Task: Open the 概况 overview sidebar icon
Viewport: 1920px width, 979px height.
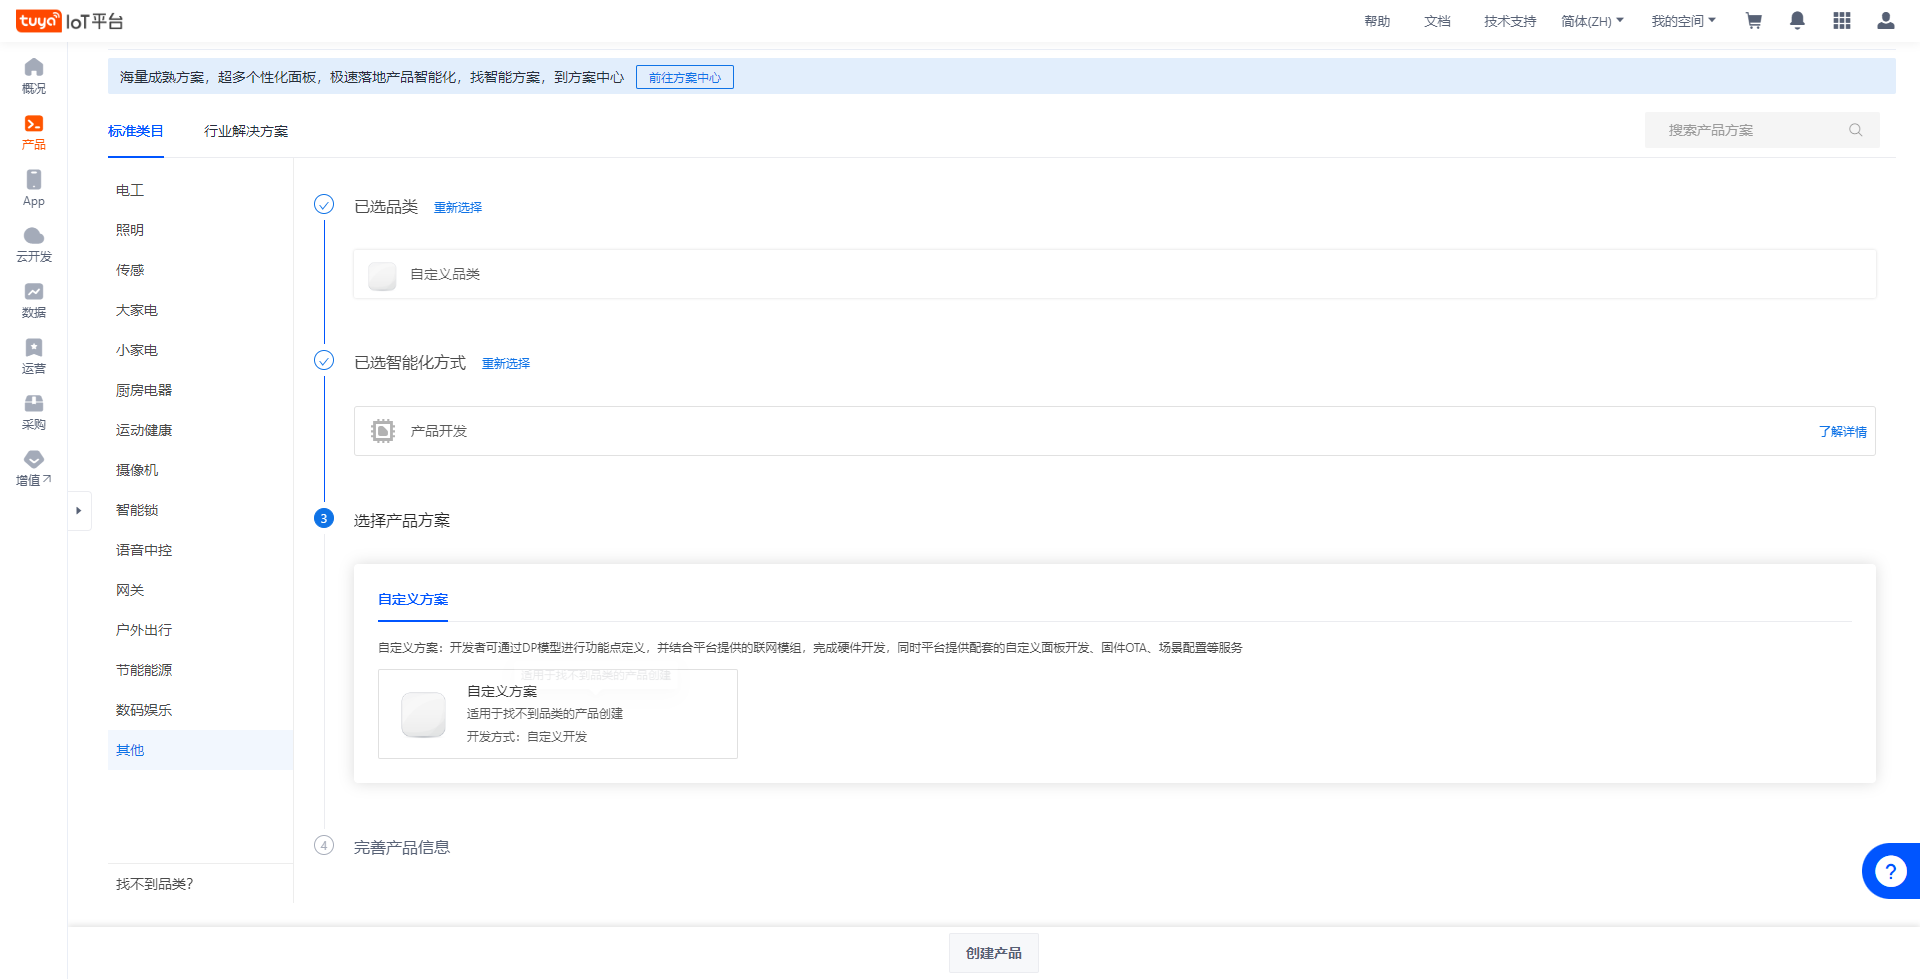Action: point(34,76)
